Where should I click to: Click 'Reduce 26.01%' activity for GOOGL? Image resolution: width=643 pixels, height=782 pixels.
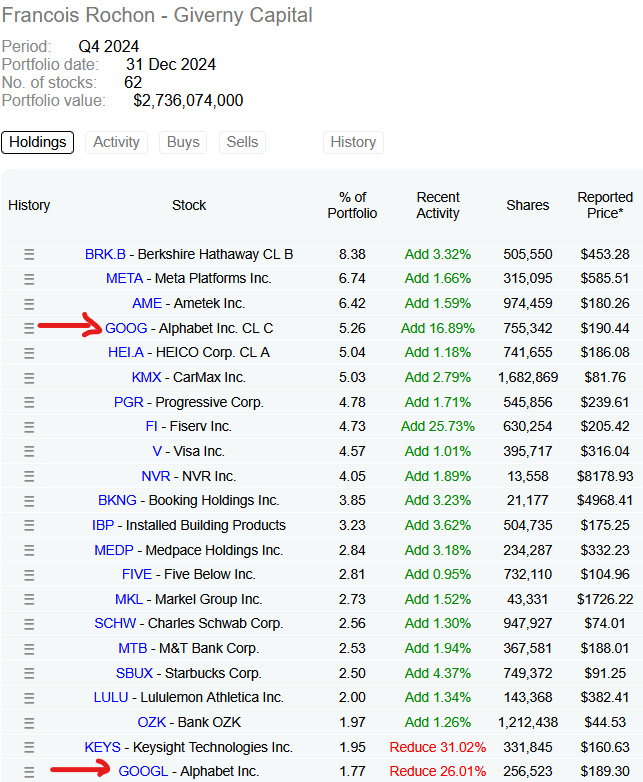438,772
